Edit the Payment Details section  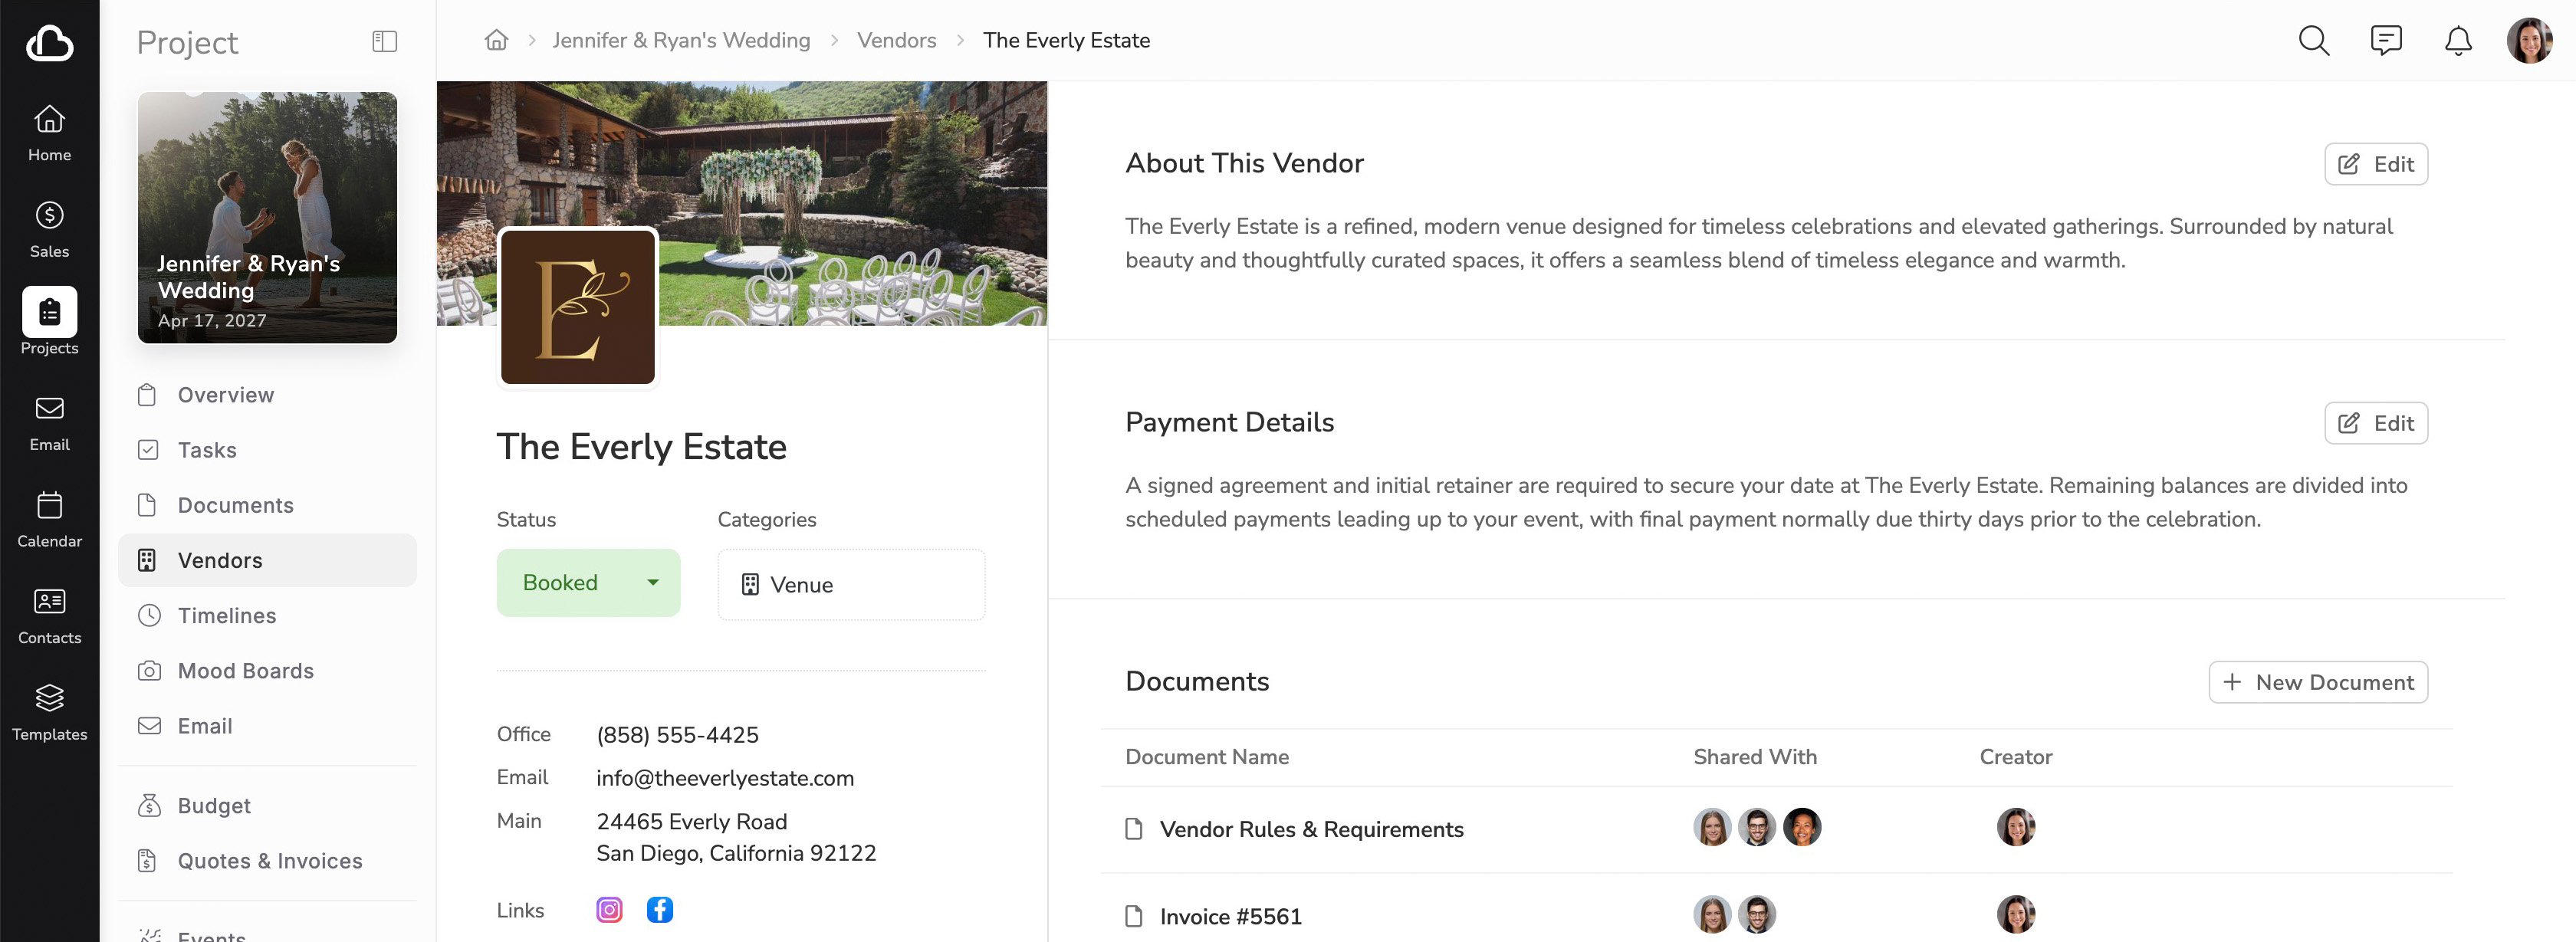tap(2375, 423)
